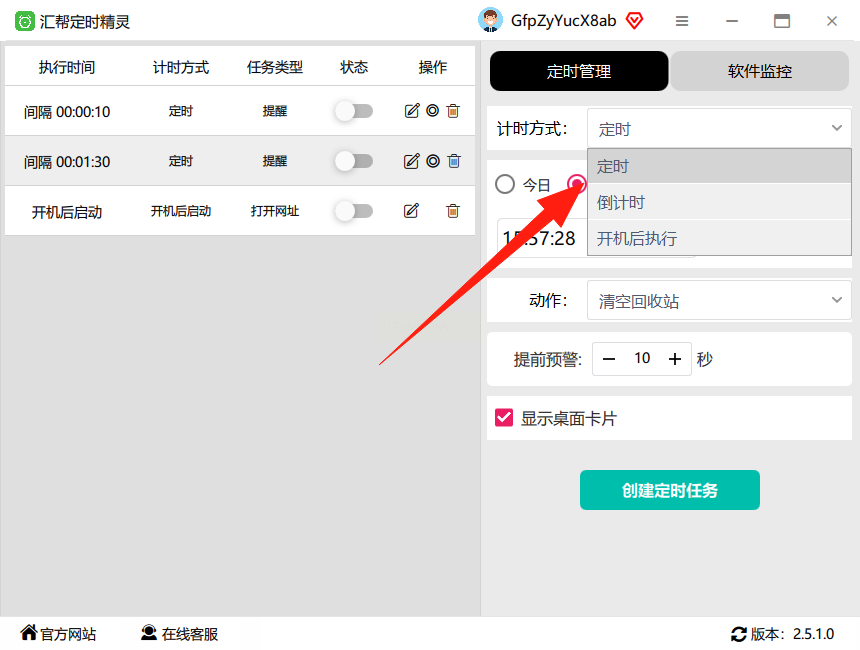This screenshot has width=860, height=650.
Task: Delete the 开机后启动 task
Action: (x=453, y=211)
